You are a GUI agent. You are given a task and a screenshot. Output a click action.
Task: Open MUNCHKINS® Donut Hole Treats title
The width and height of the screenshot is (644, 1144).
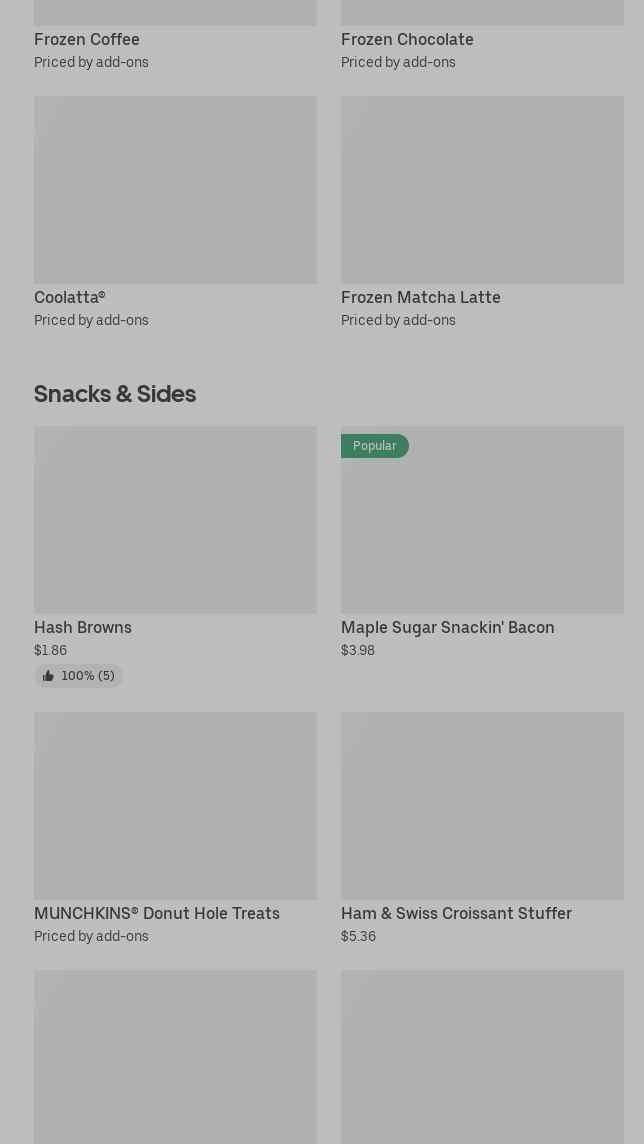point(157,913)
